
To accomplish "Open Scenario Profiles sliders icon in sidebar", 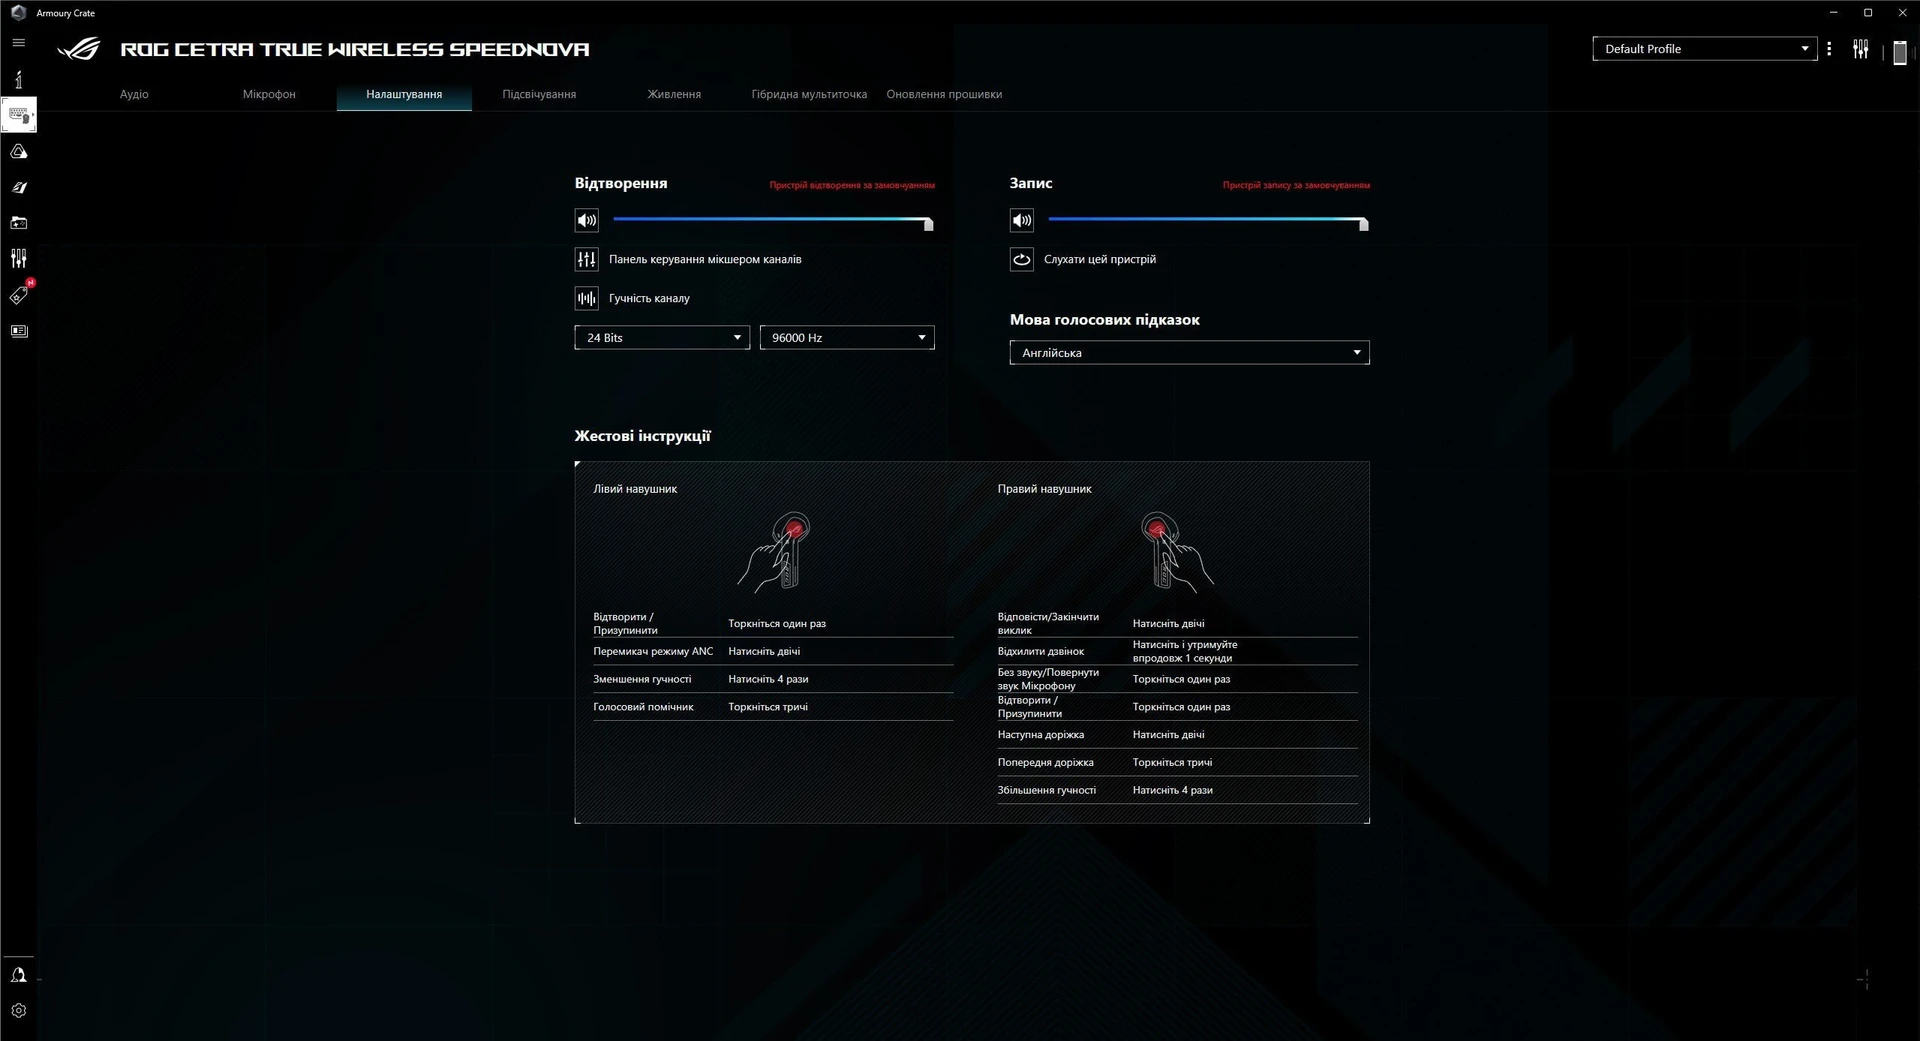I will [18, 259].
